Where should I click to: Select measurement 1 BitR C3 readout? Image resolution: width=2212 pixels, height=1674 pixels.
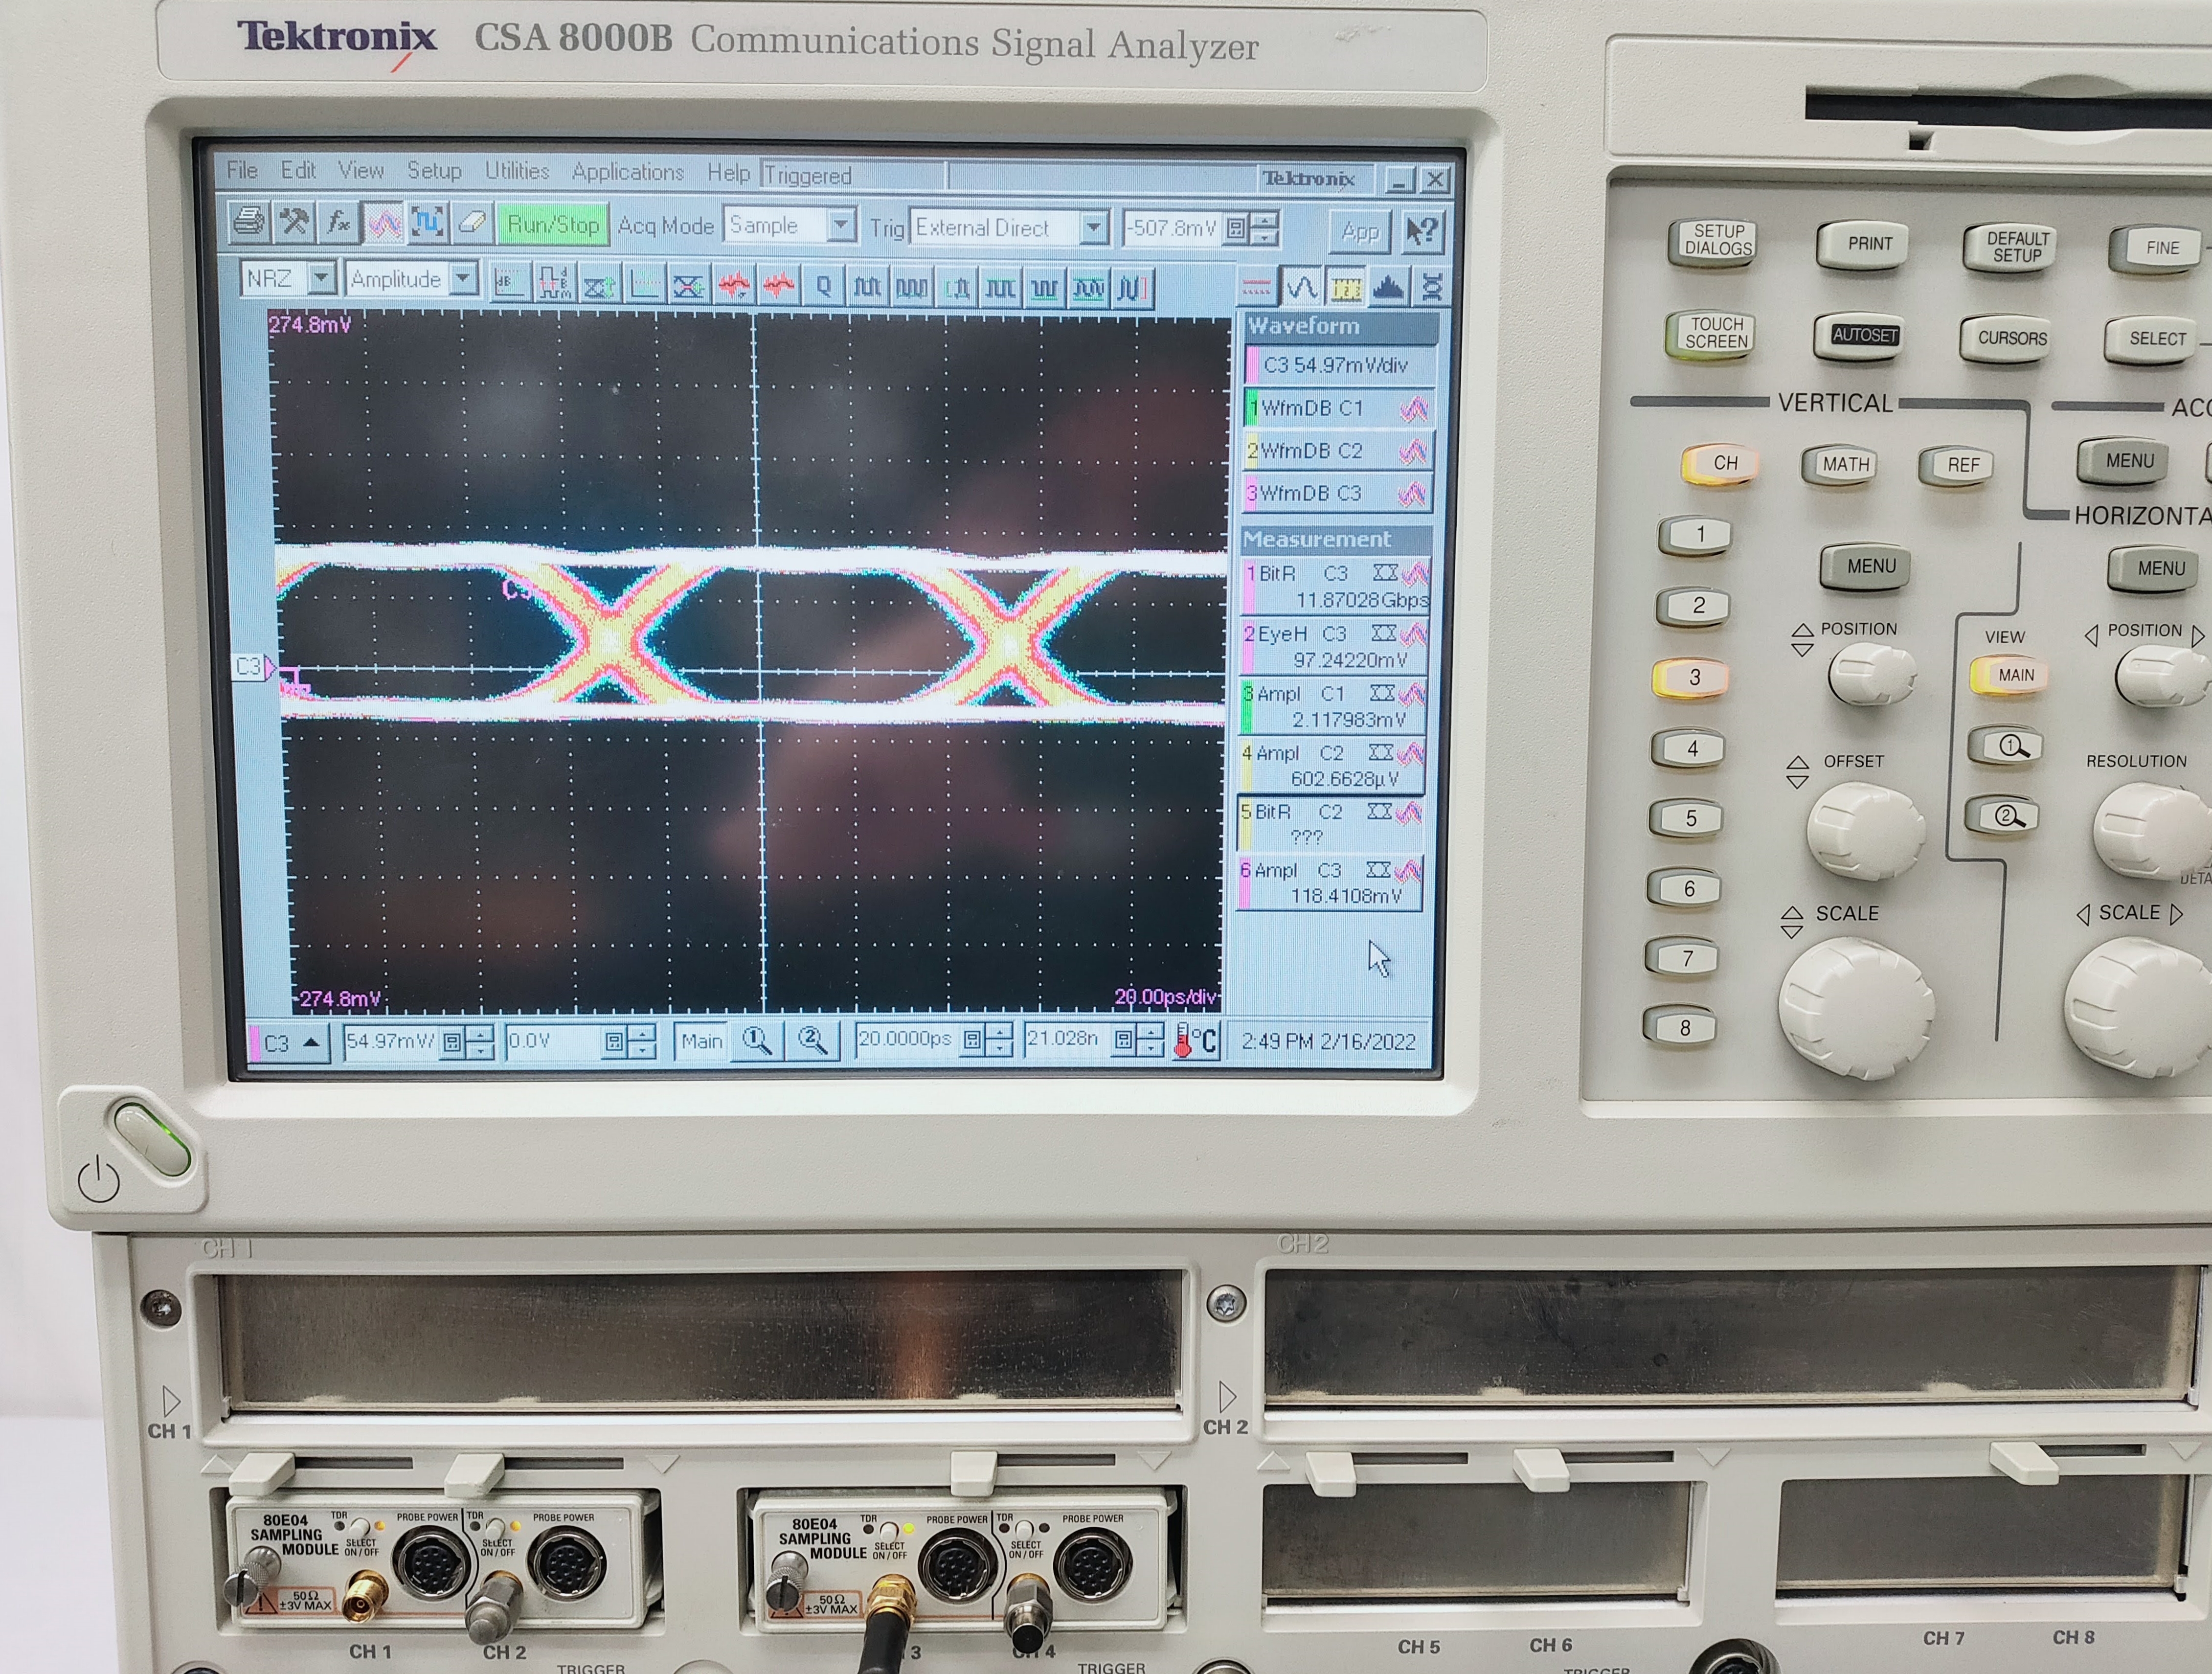pos(1335,586)
